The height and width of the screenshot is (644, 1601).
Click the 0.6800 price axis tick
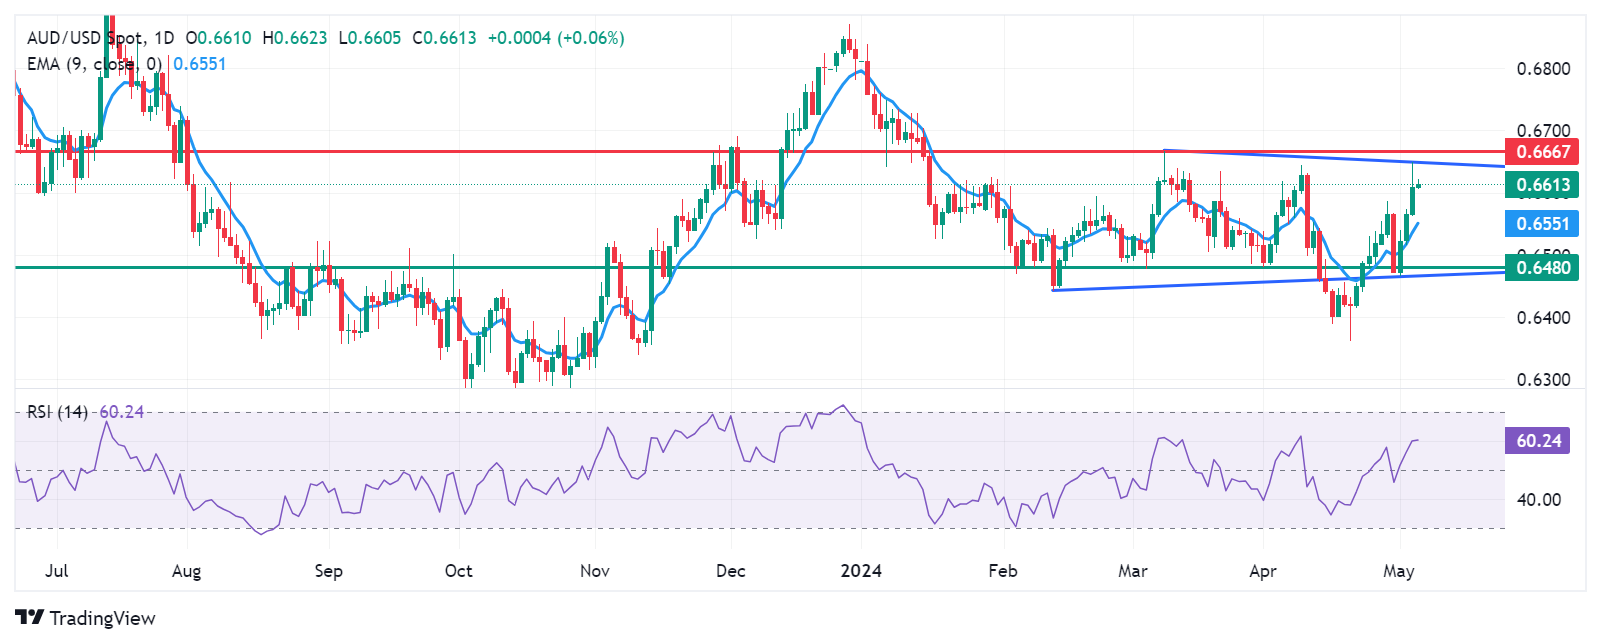[1543, 69]
